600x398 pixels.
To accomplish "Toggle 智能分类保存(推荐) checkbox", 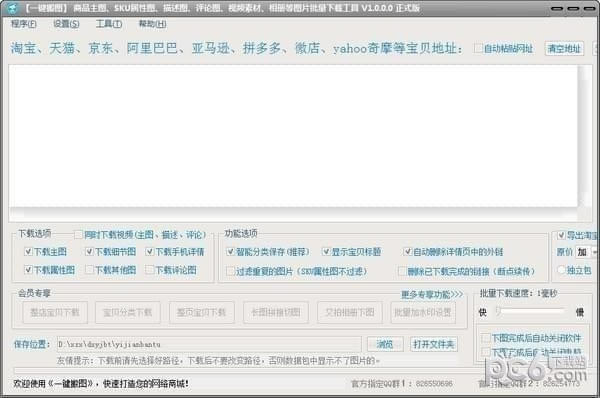I will point(230,251).
